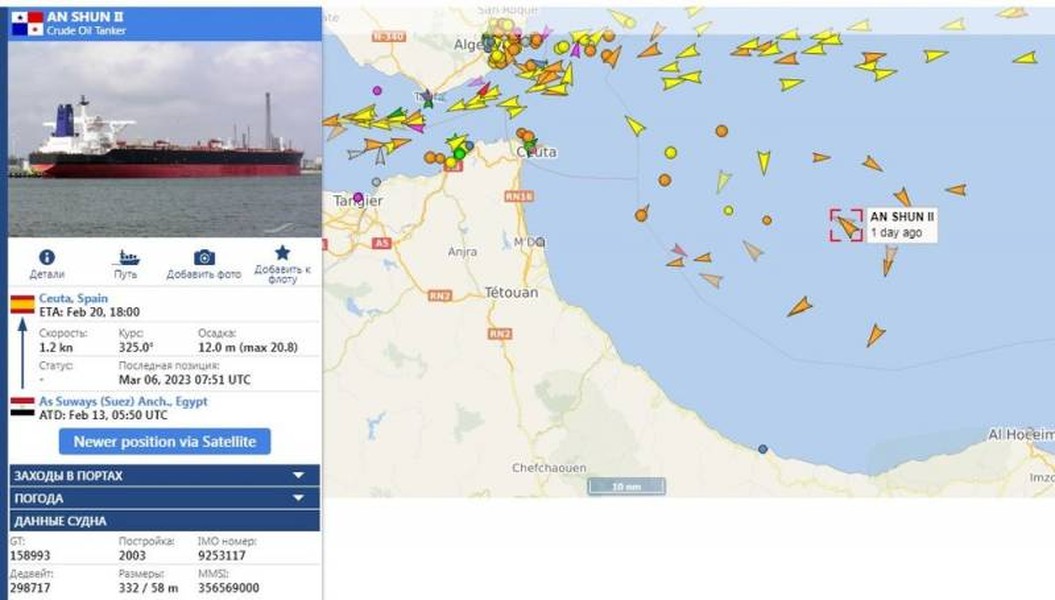
Task: Select the green vessel marker near Ceuta
Action: pos(530,143)
